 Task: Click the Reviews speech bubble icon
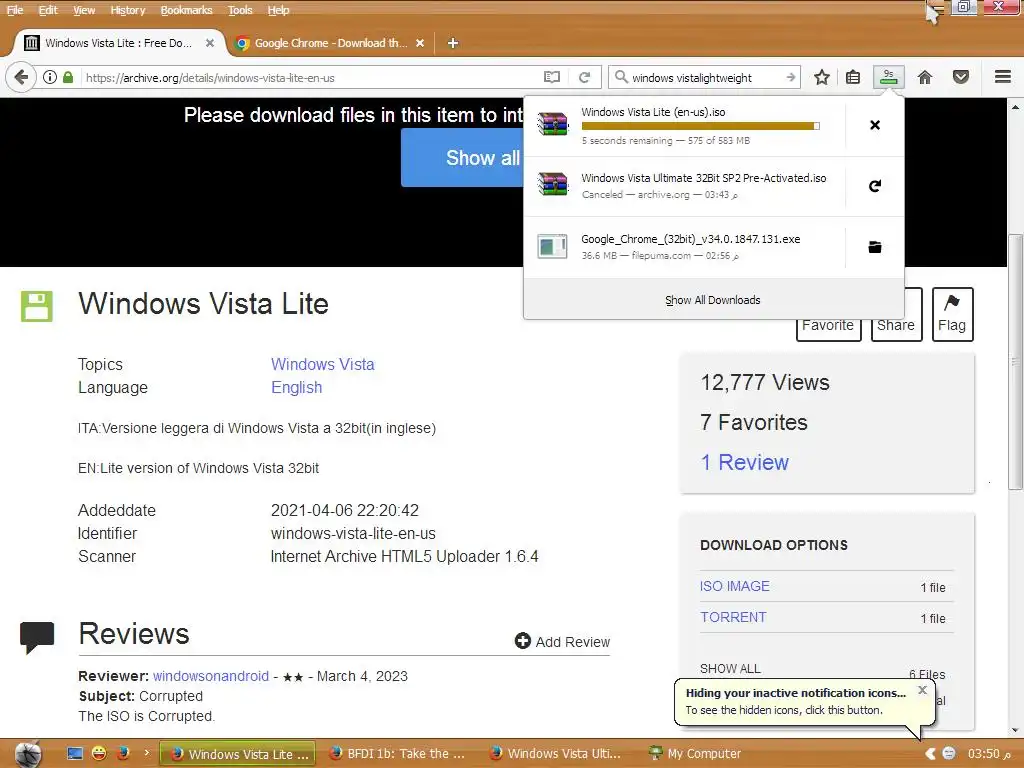[x=37, y=637]
